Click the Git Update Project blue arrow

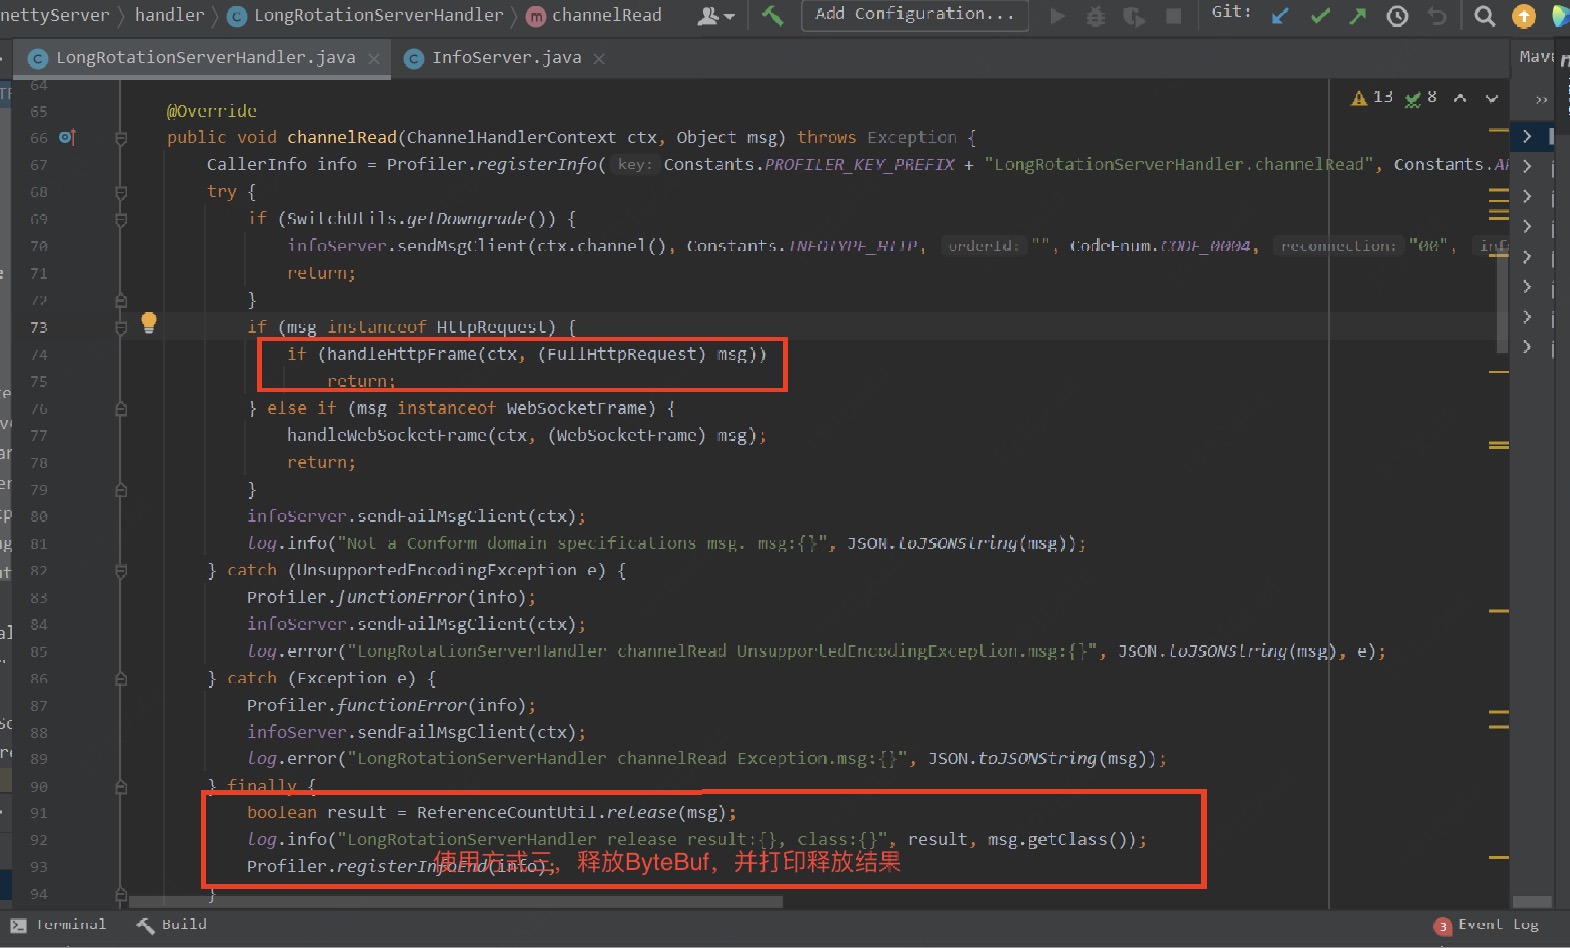point(1280,16)
